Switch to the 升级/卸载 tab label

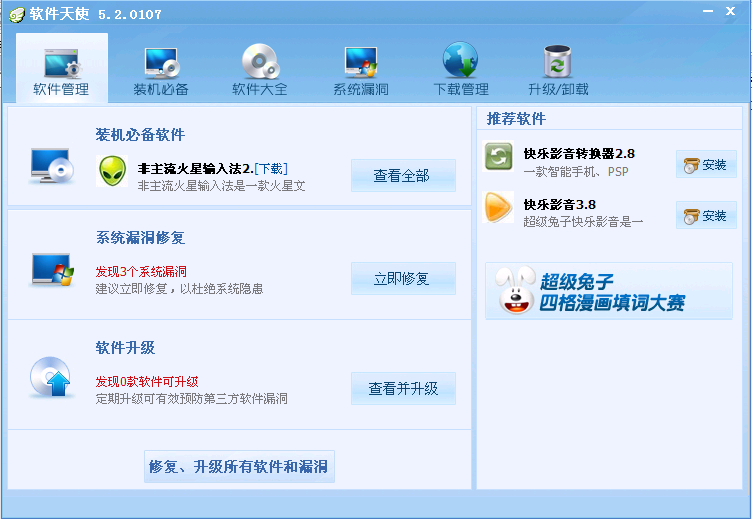(558, 89)
